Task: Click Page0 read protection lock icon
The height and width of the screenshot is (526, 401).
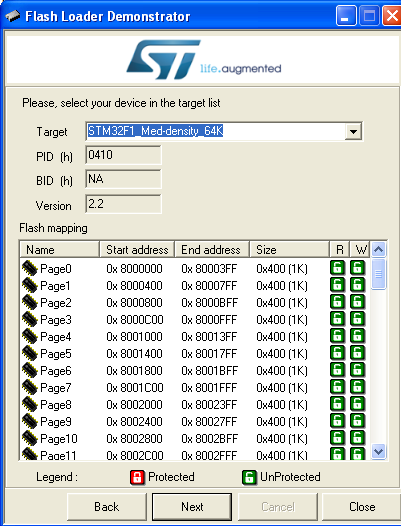Action: click(338, 268)
